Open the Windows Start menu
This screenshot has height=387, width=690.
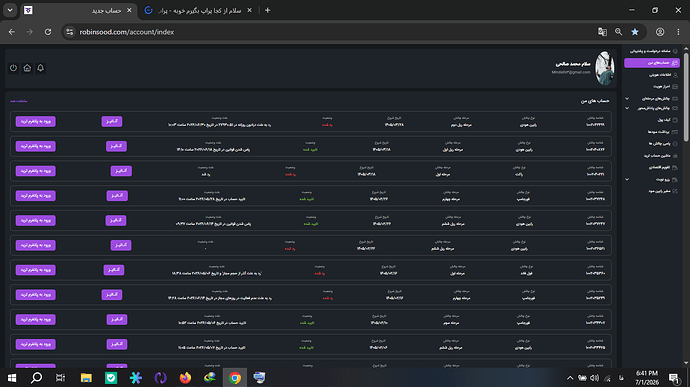tap(12, 378)
